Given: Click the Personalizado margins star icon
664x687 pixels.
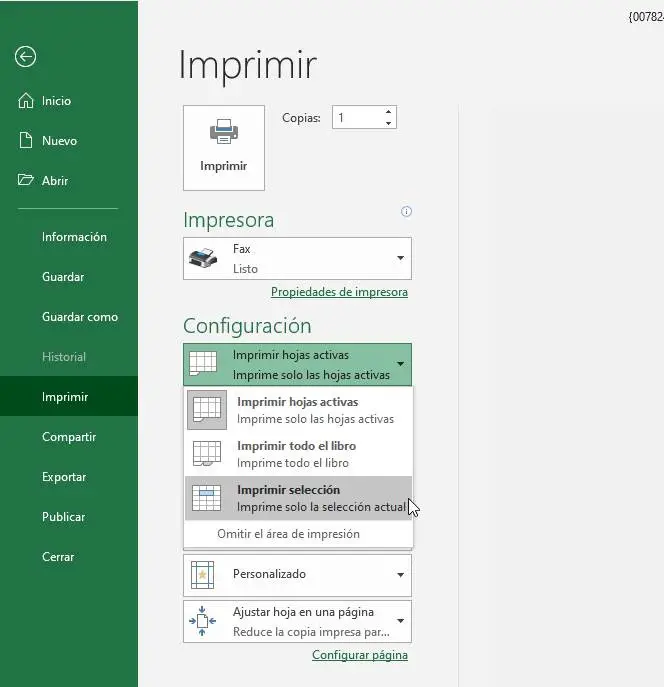Looking at the screenshot, I should 202,574.
